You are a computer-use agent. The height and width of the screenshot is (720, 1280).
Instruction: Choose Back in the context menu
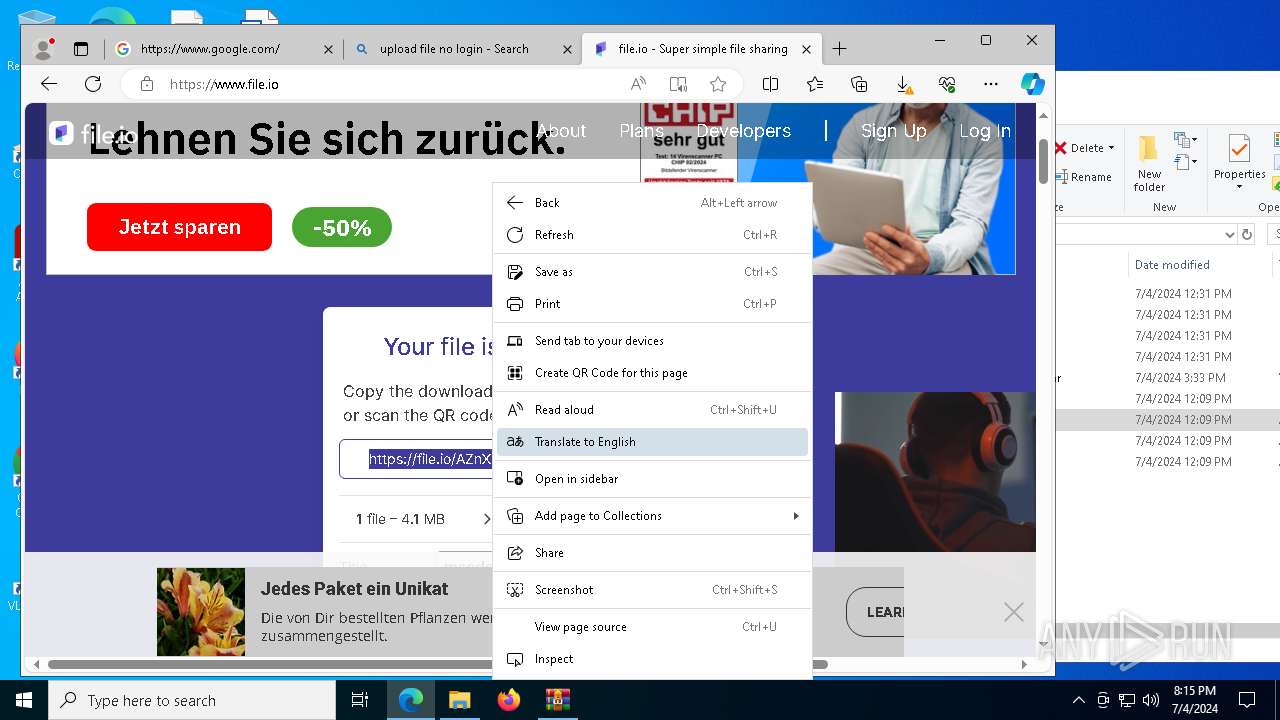[x=652, y=203]
